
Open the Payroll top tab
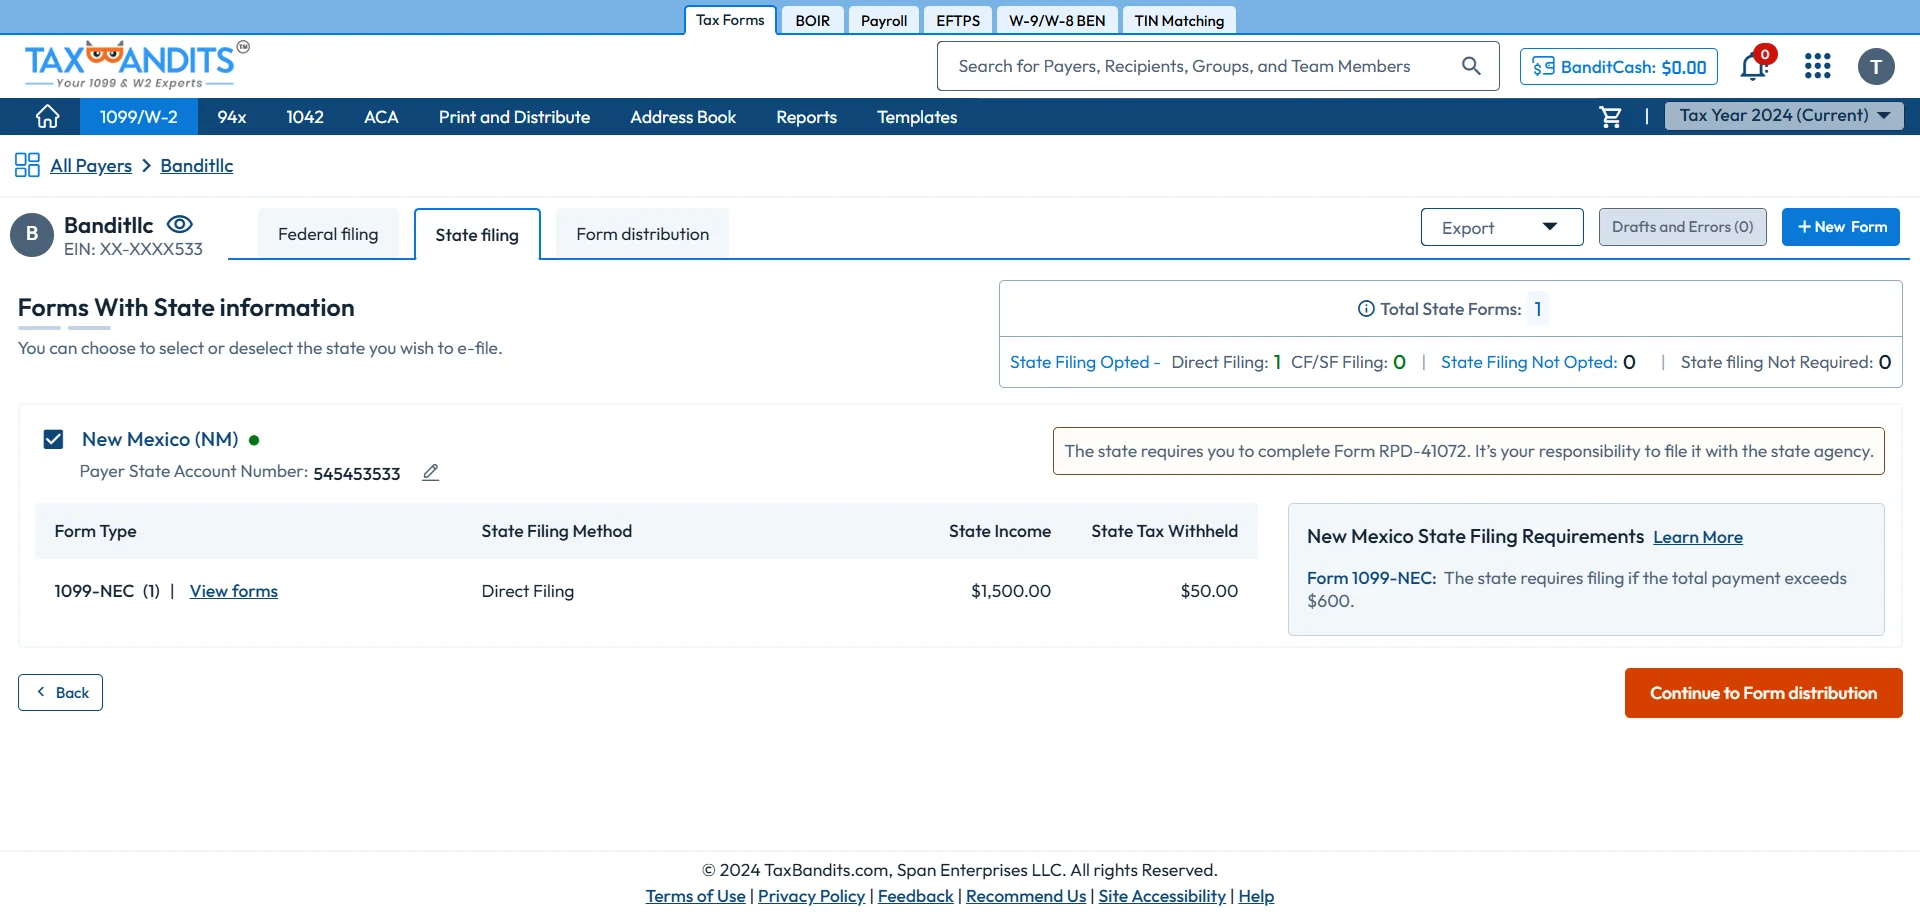click(x=884, y=21)
